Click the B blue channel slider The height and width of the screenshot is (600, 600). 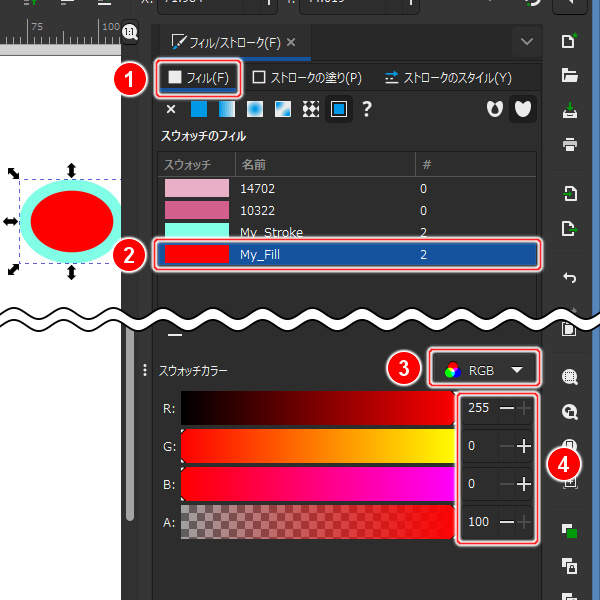point(318,484)
